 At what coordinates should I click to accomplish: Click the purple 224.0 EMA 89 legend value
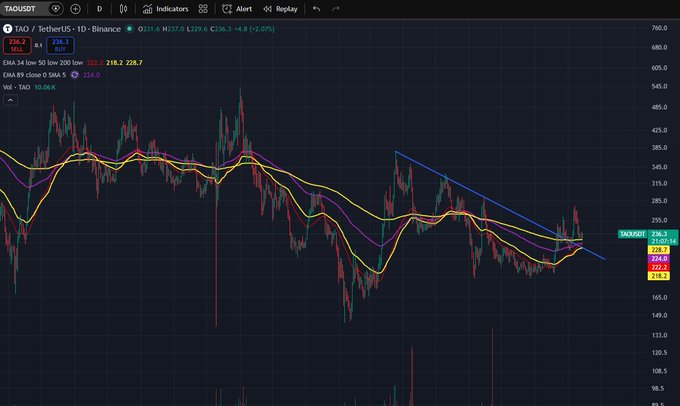coord(92,75)
